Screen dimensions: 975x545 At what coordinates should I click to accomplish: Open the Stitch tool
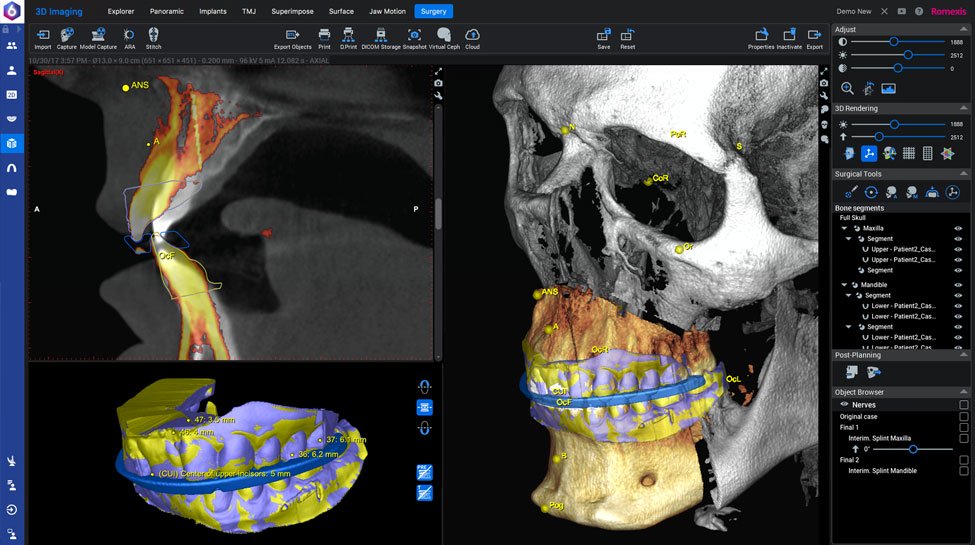click(153, 35)
